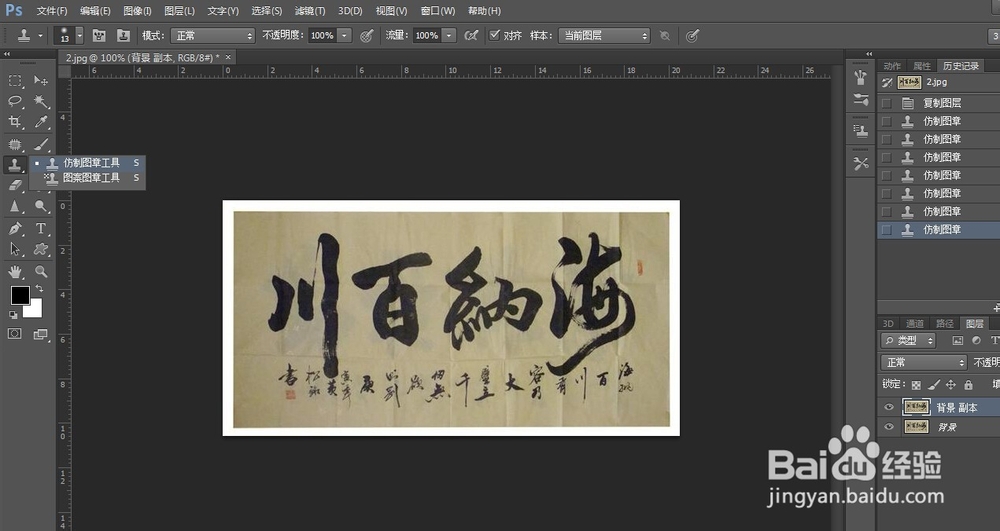This screenshot has height=531, width=1000.
Task: Open the 流量 flow slider dropdown
Action: click(450, 36)
